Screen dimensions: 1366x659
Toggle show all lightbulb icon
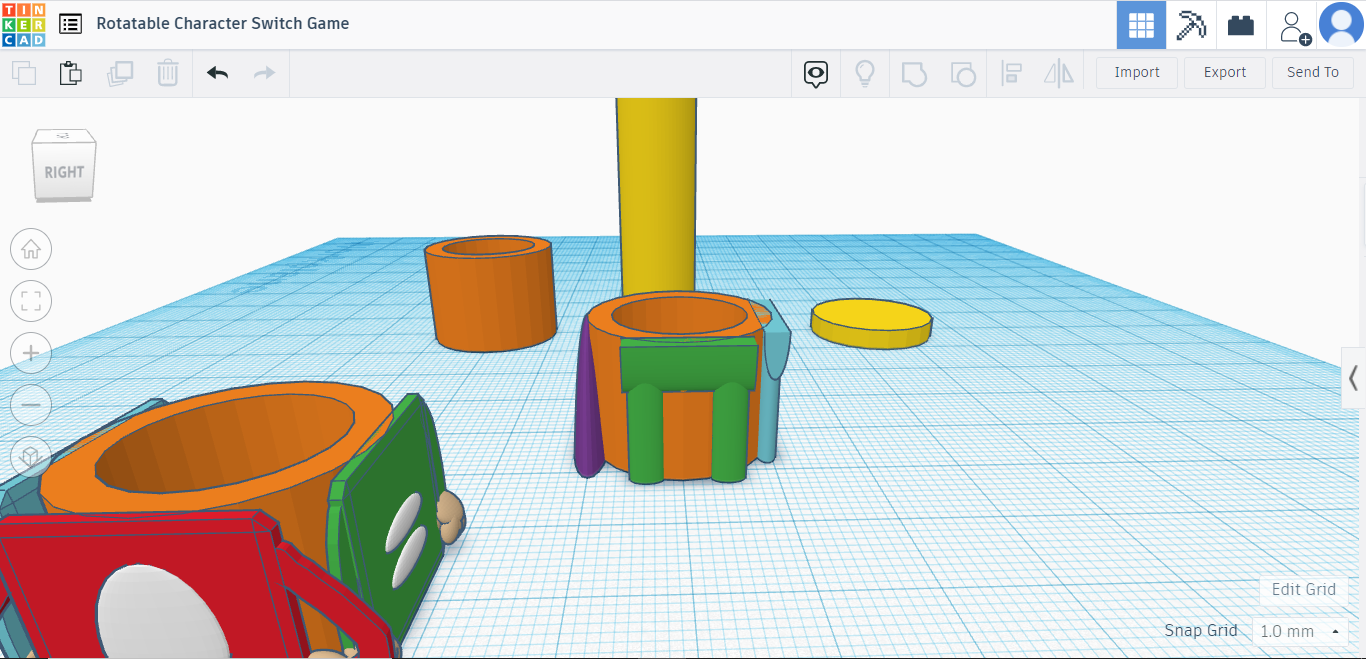click(x=865, y=73)
